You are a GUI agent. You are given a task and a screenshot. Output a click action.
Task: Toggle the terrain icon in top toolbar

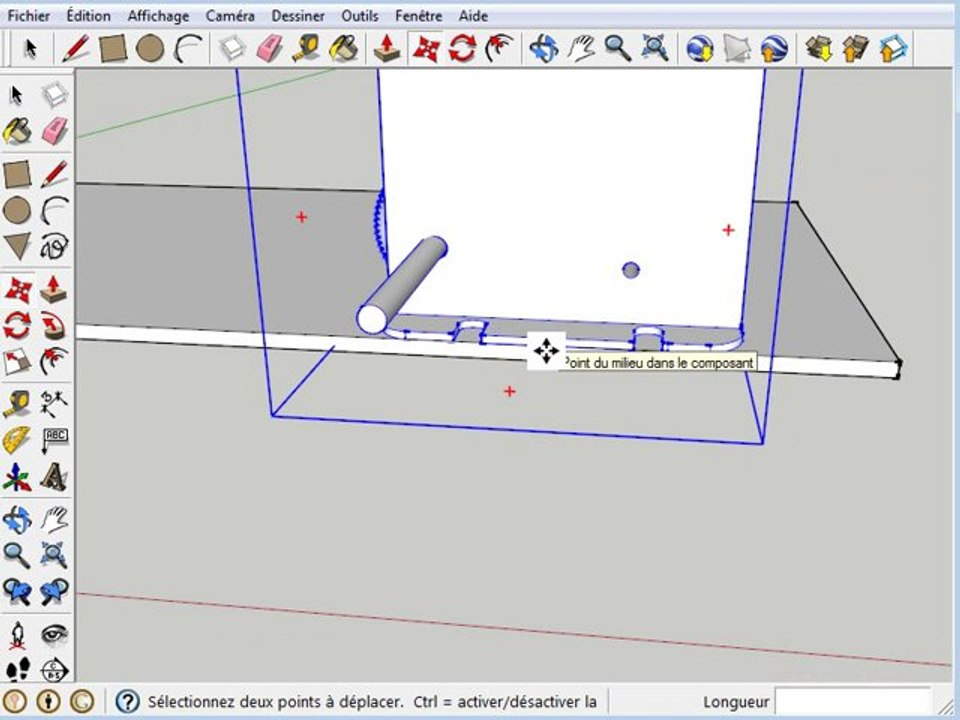coord(737,48)
